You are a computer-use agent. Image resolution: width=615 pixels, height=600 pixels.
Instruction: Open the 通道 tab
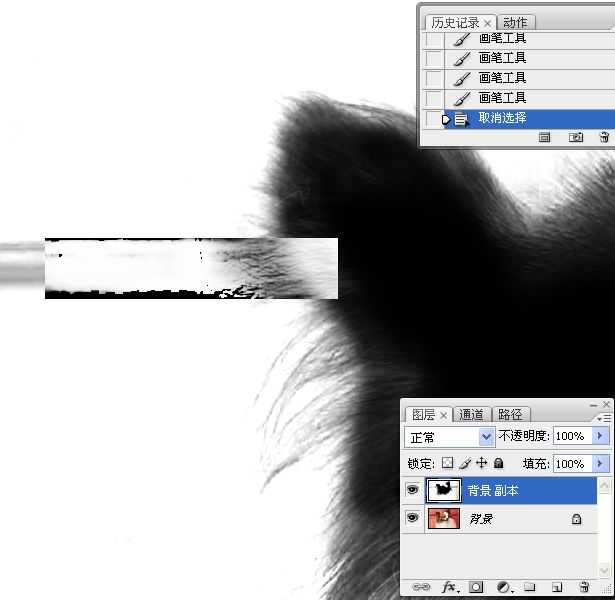point(471,415)
